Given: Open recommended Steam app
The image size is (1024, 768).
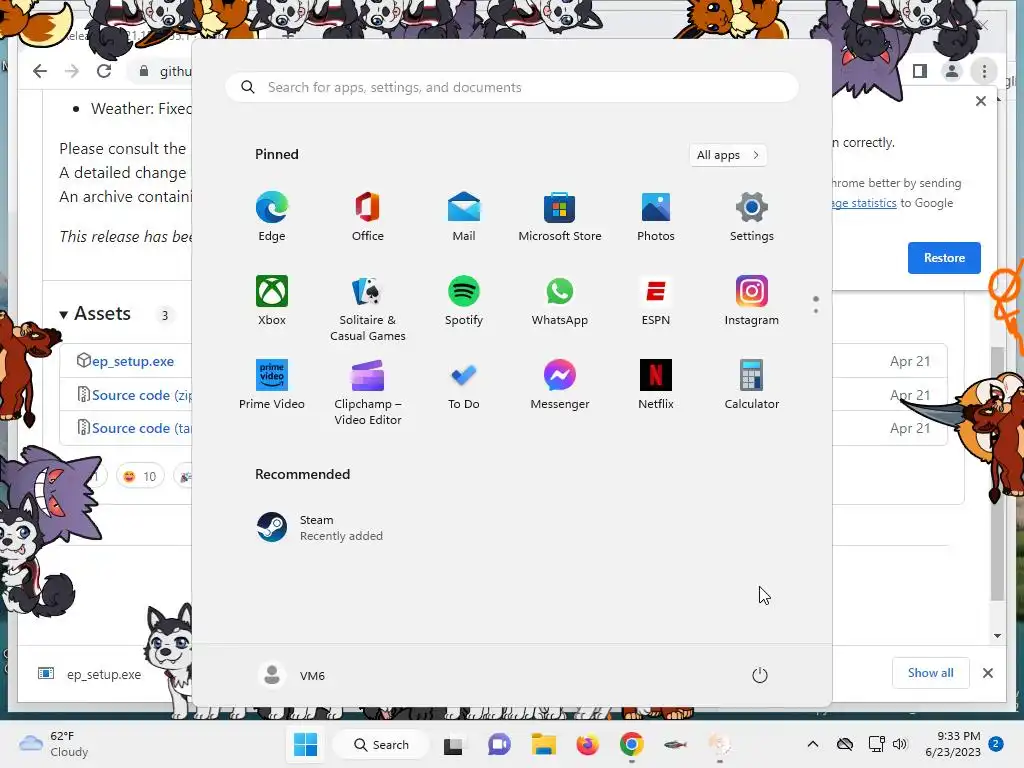Looking at the screenshot, I should (320, 528).
